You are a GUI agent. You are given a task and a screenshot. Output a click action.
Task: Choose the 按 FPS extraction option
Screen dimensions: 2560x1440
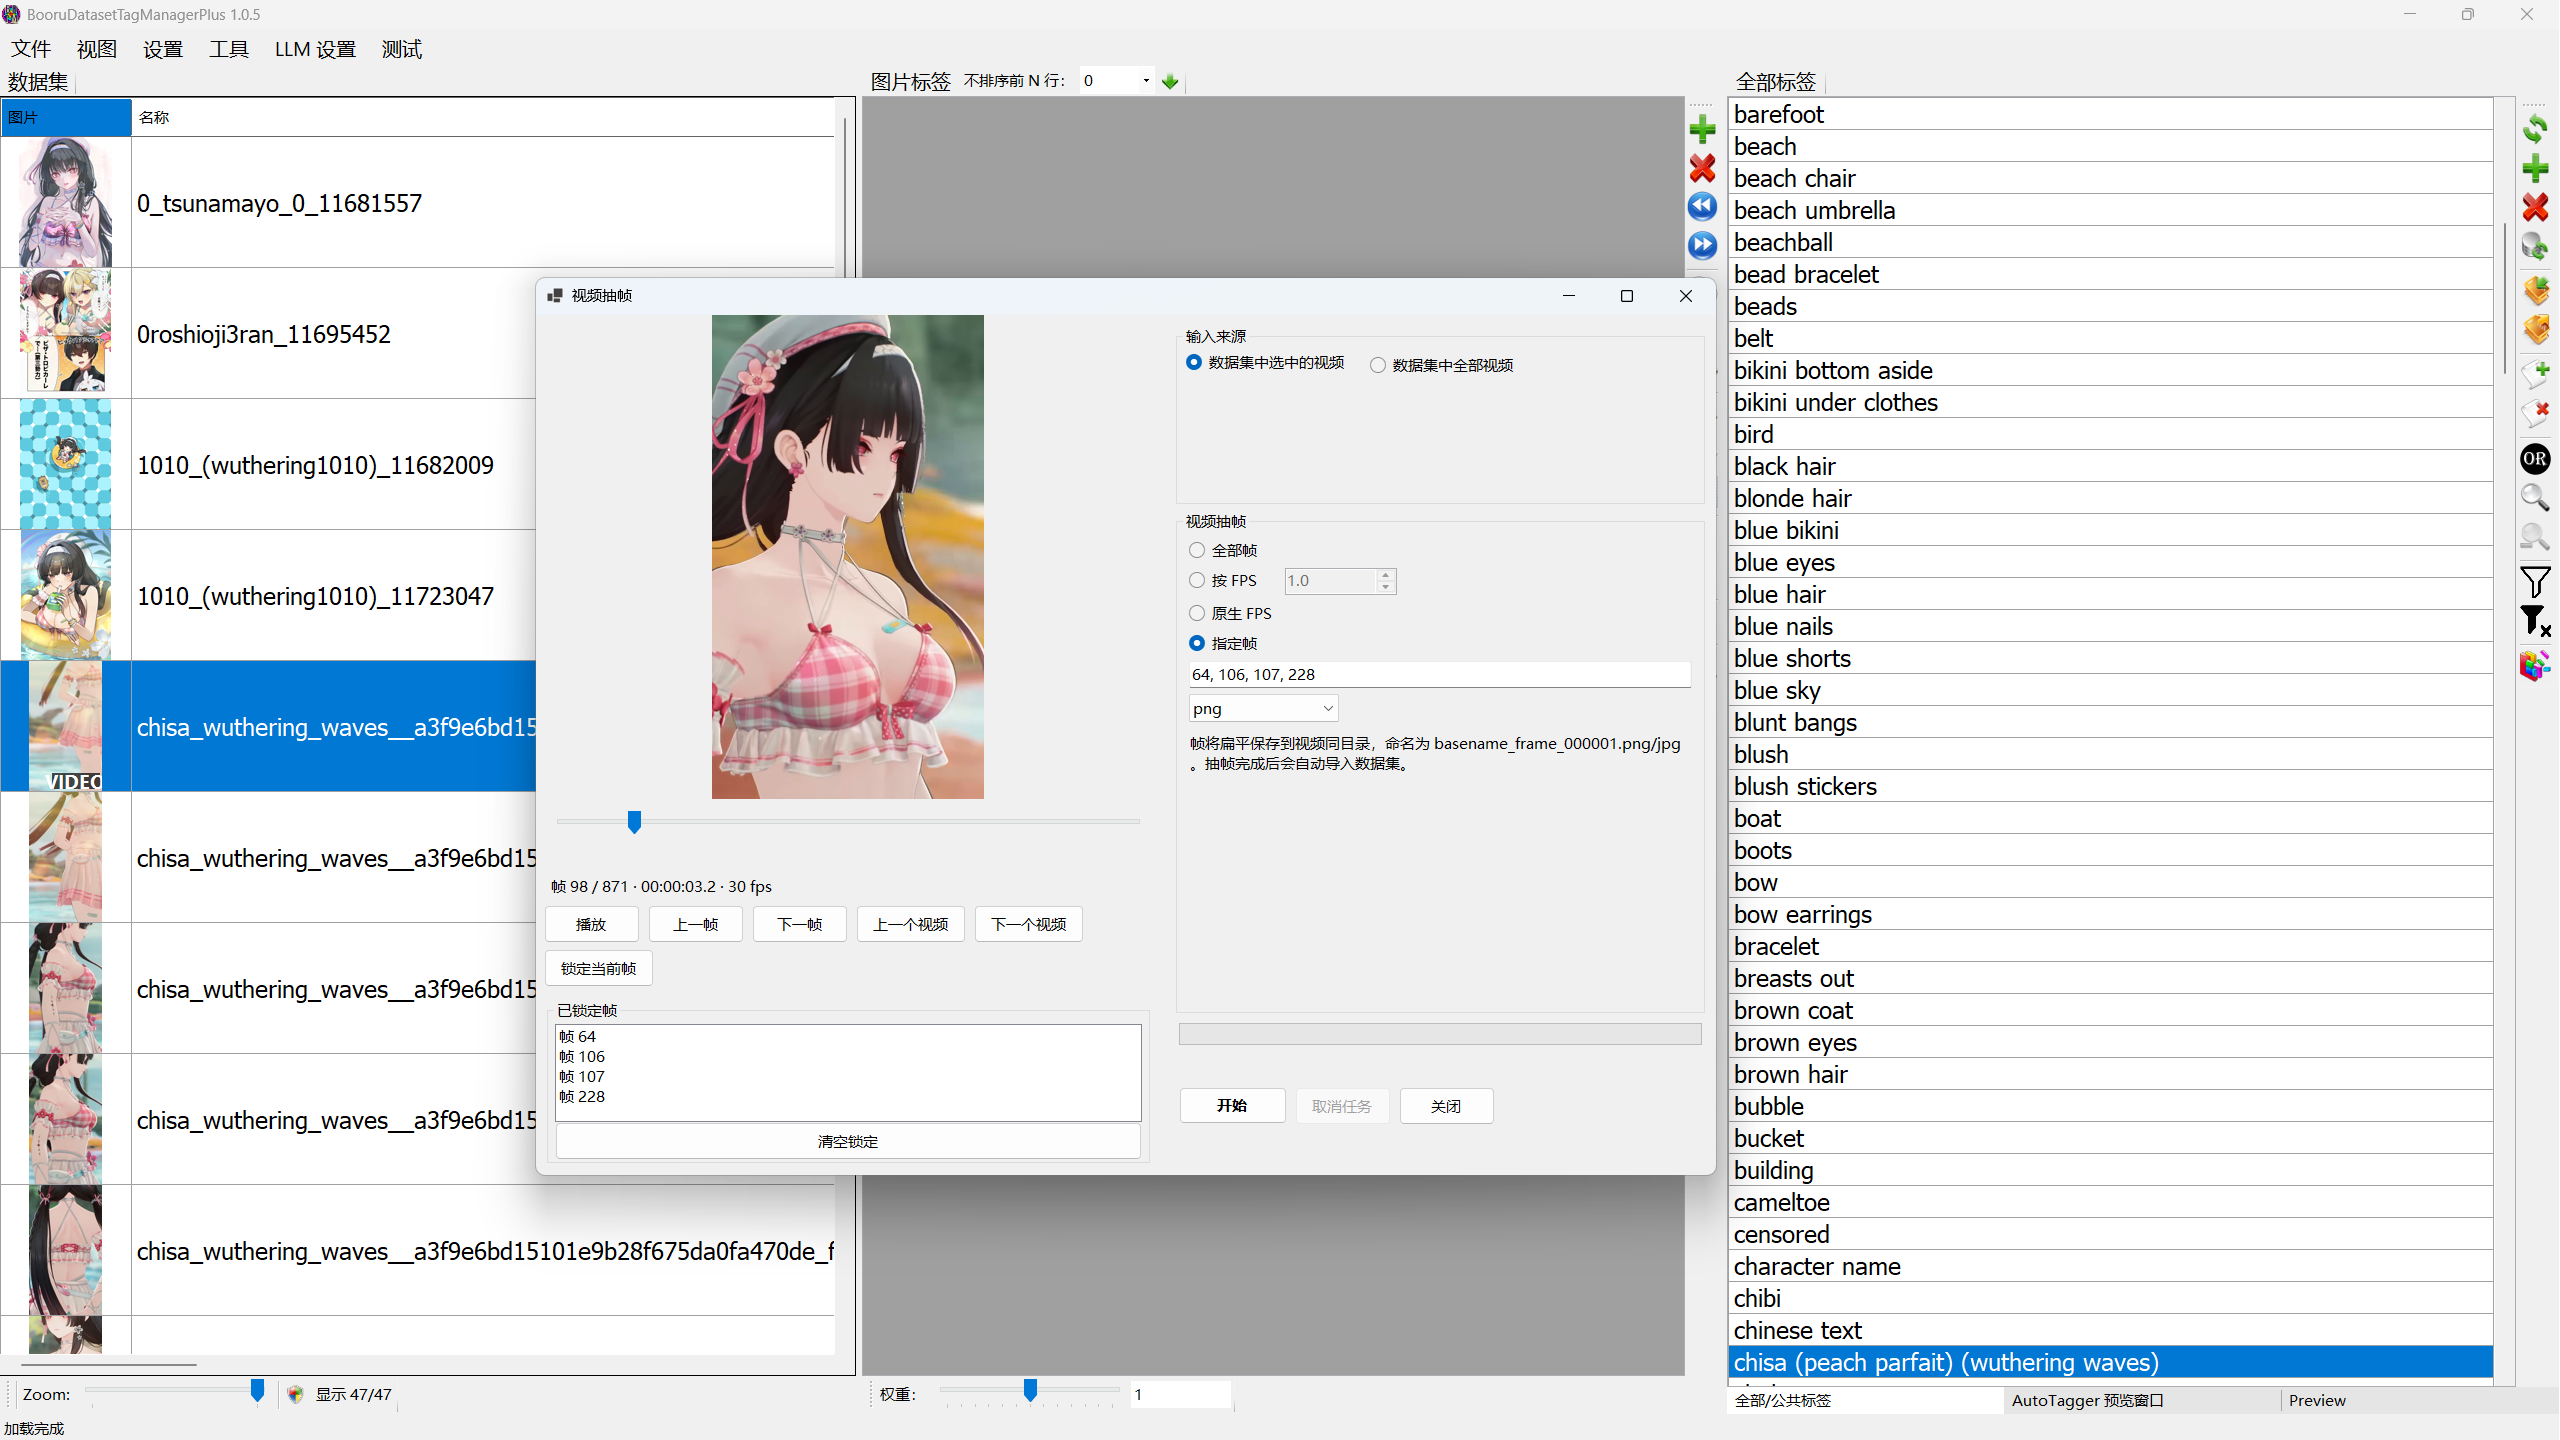coord(1223,581)
